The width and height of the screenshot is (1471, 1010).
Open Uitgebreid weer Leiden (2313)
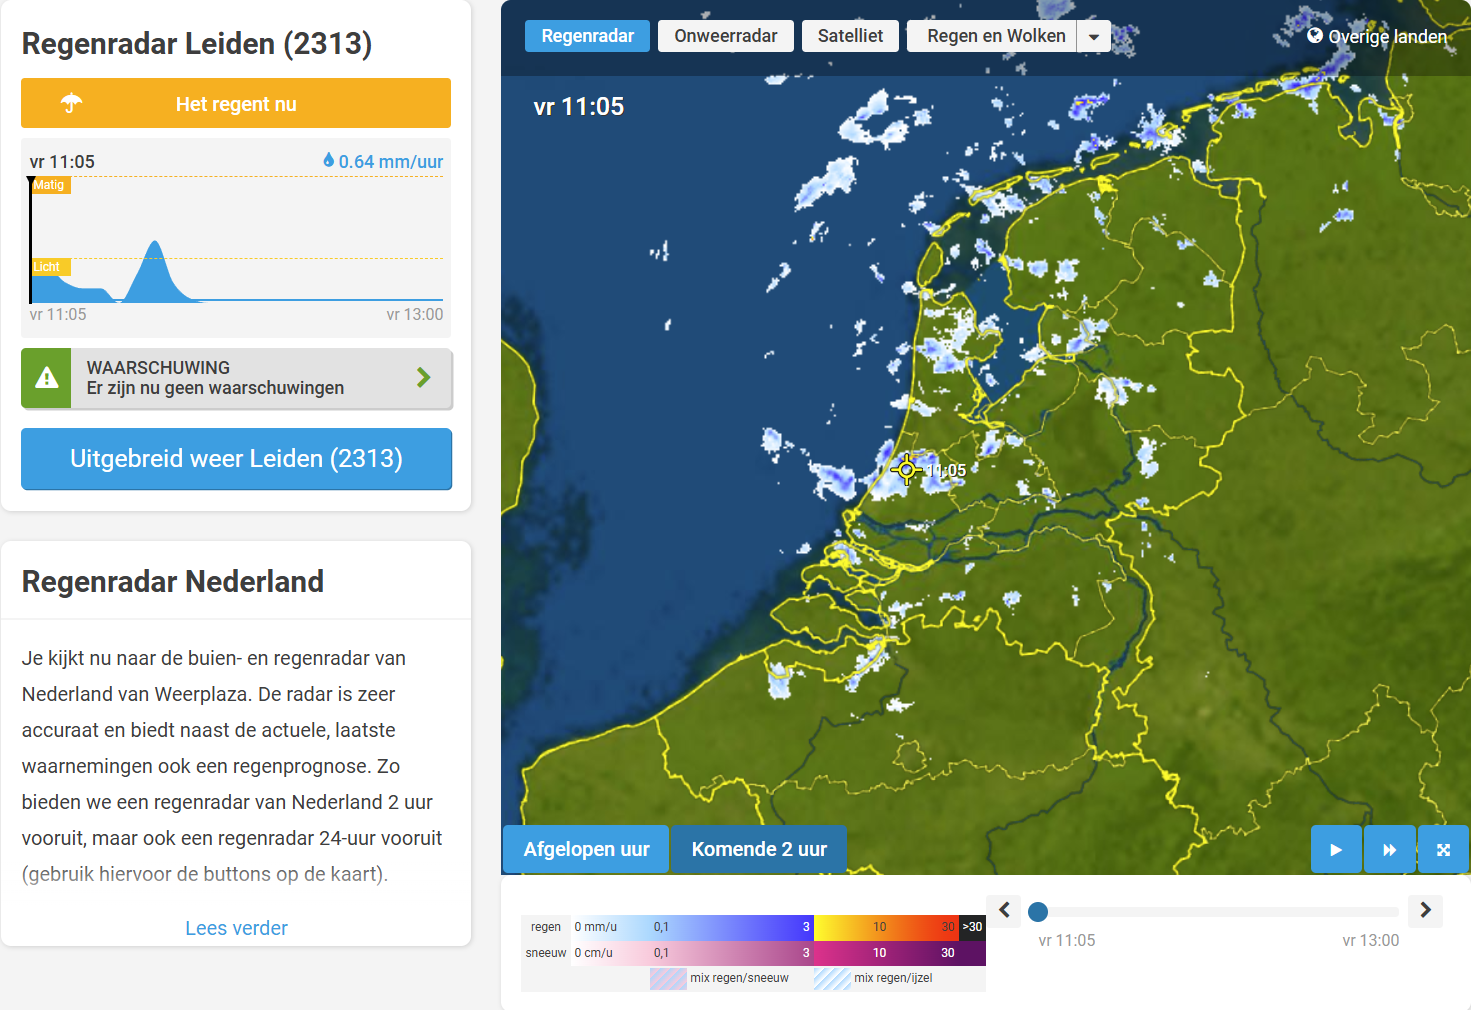point(236,459)
